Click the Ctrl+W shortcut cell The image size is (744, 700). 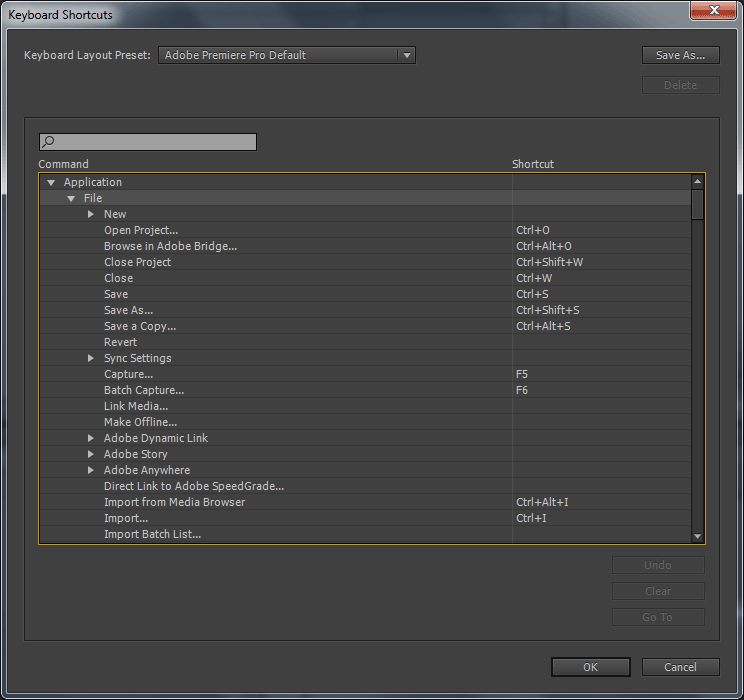tap(602, 278)
